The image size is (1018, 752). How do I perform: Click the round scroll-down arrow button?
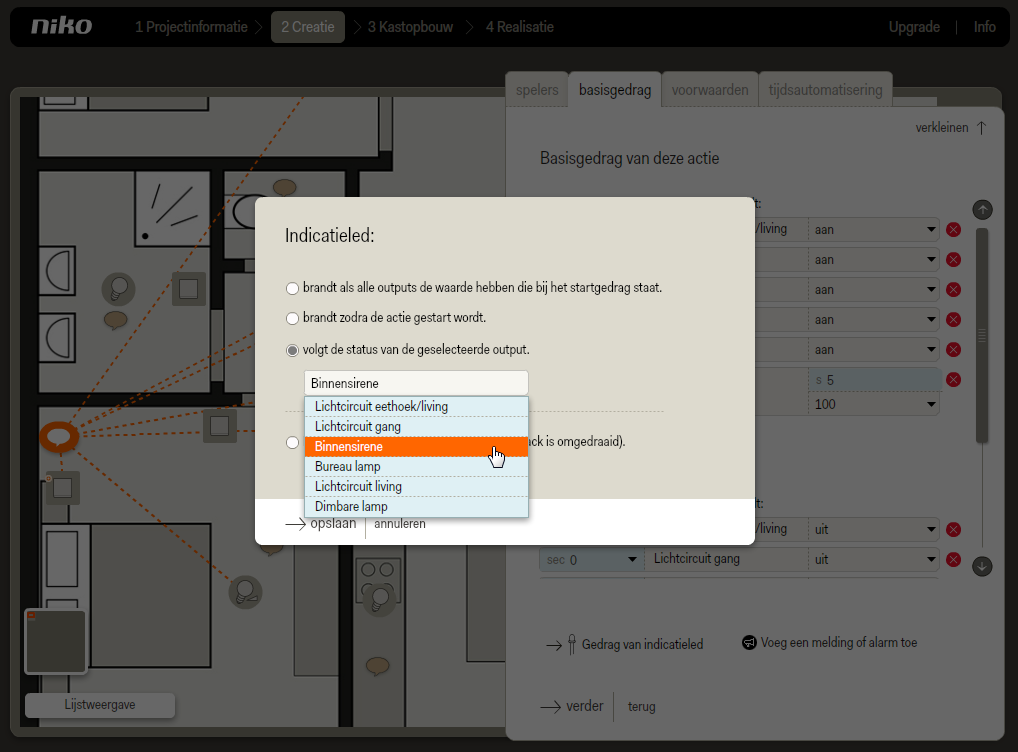click(x=982, y=566)
